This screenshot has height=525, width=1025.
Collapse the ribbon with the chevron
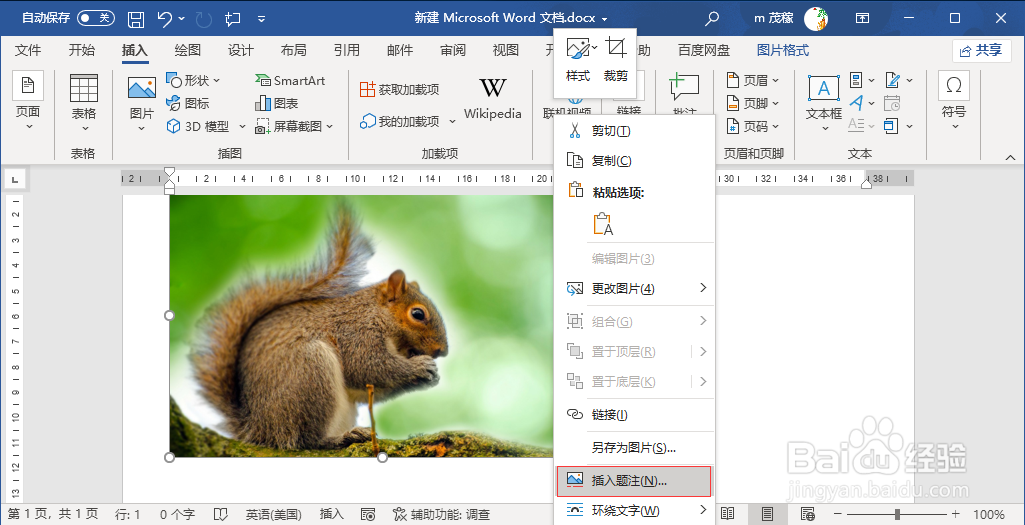(1010, 157)
